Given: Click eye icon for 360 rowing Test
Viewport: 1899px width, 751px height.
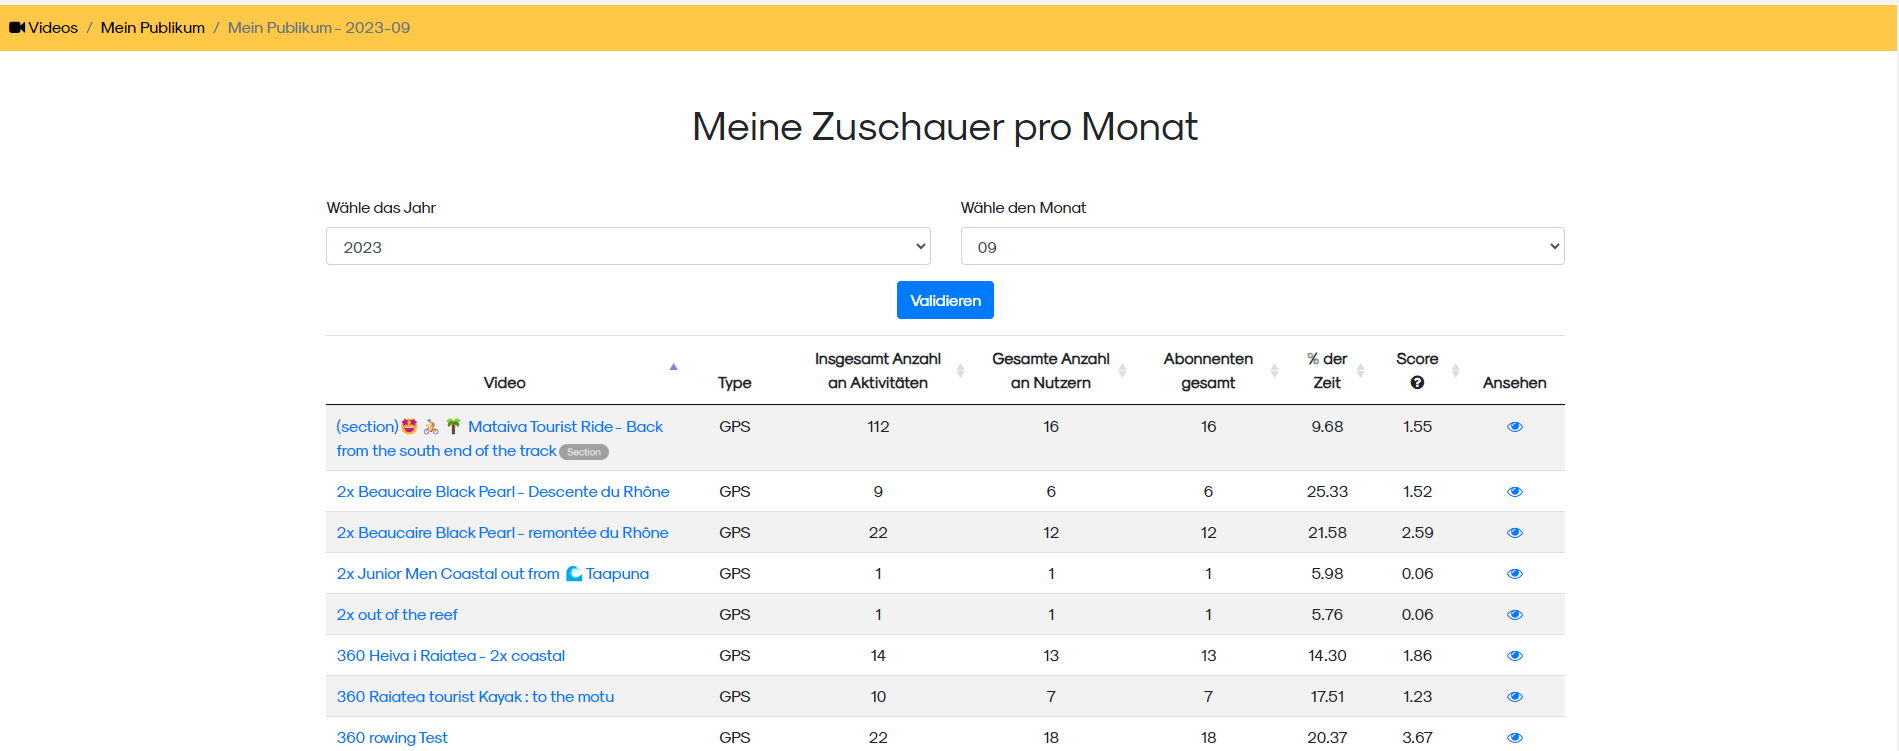Looking at the screenshot, I should click(x=1514, y=738).
